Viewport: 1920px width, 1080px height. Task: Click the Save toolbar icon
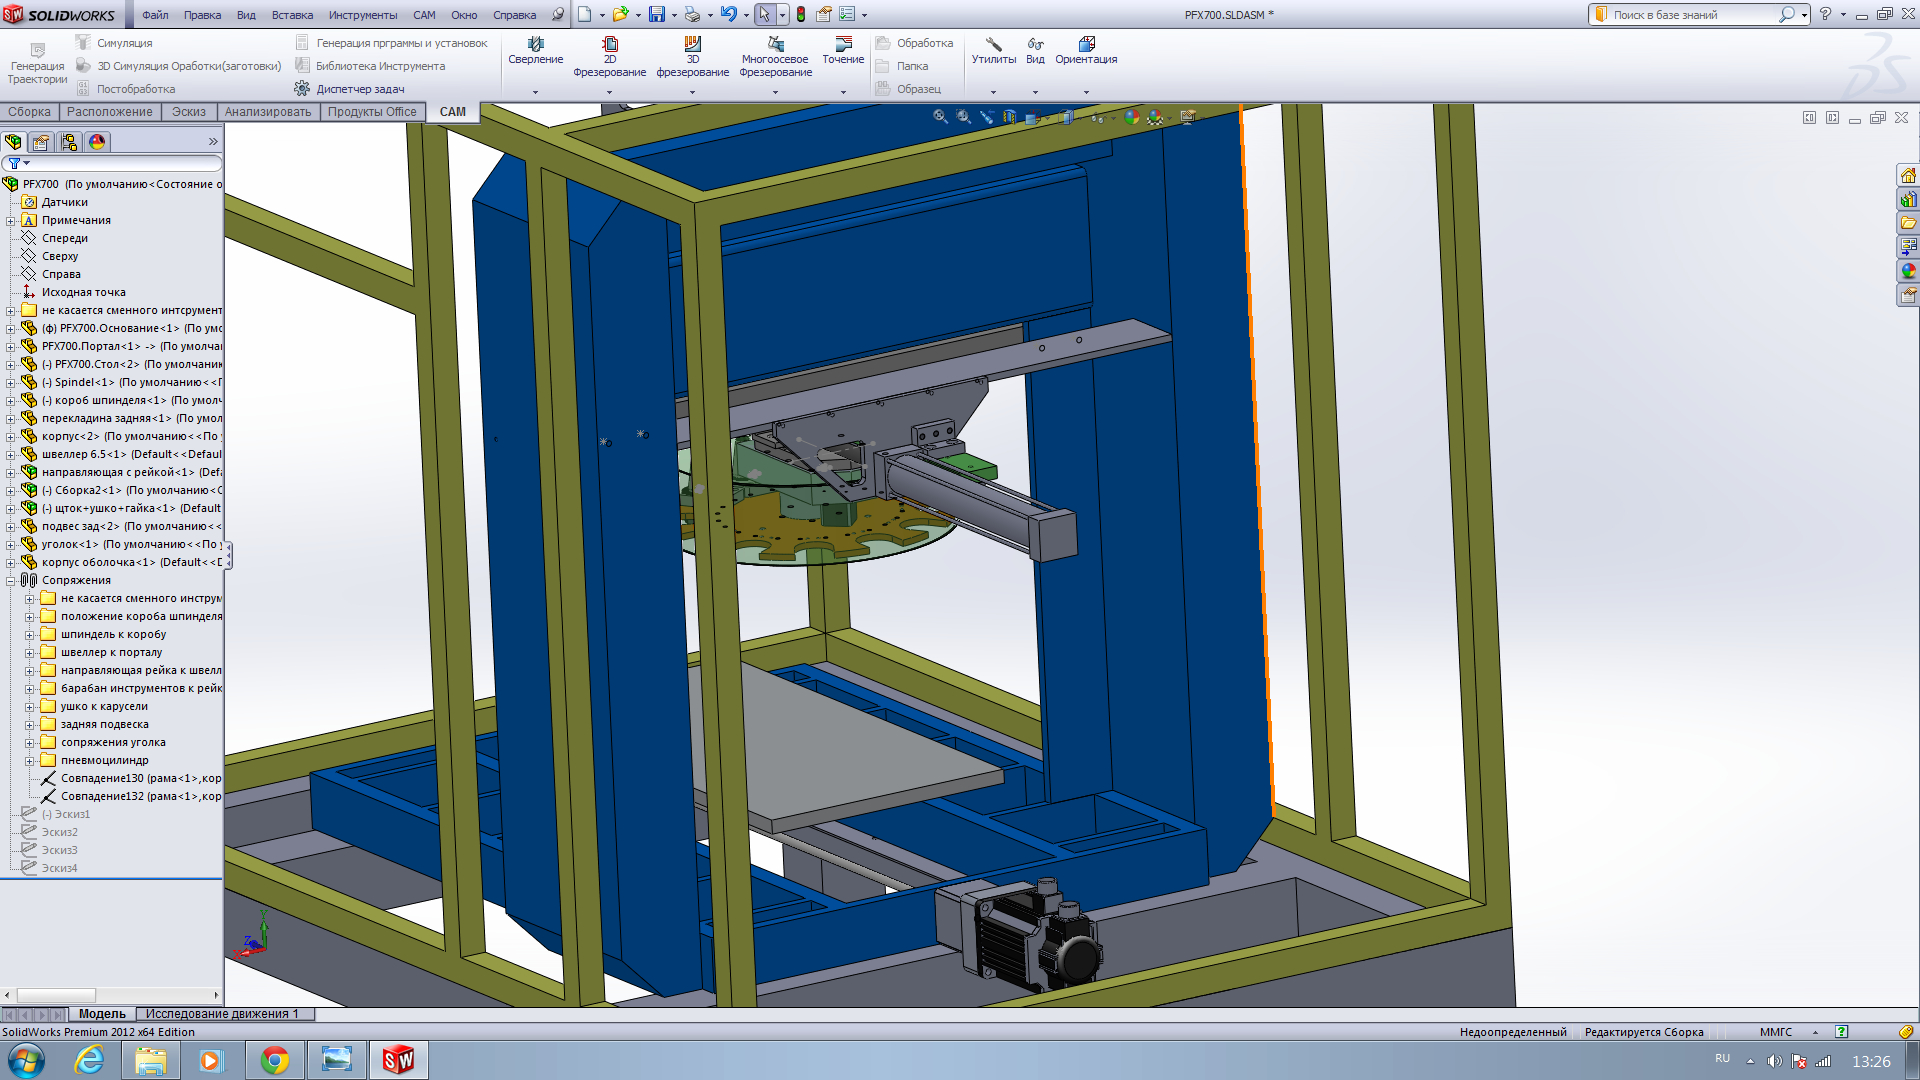(656, 14)
